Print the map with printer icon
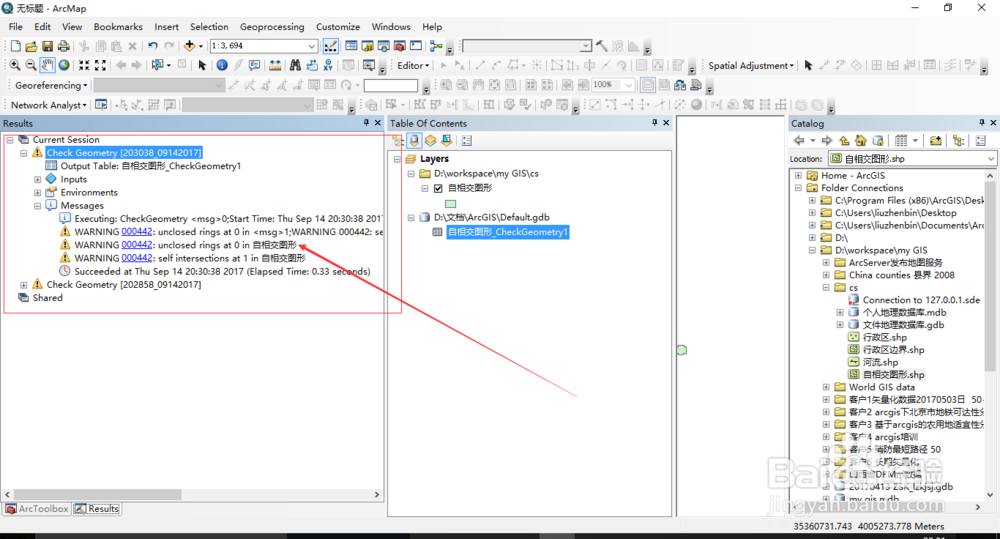 click(64, 46)
